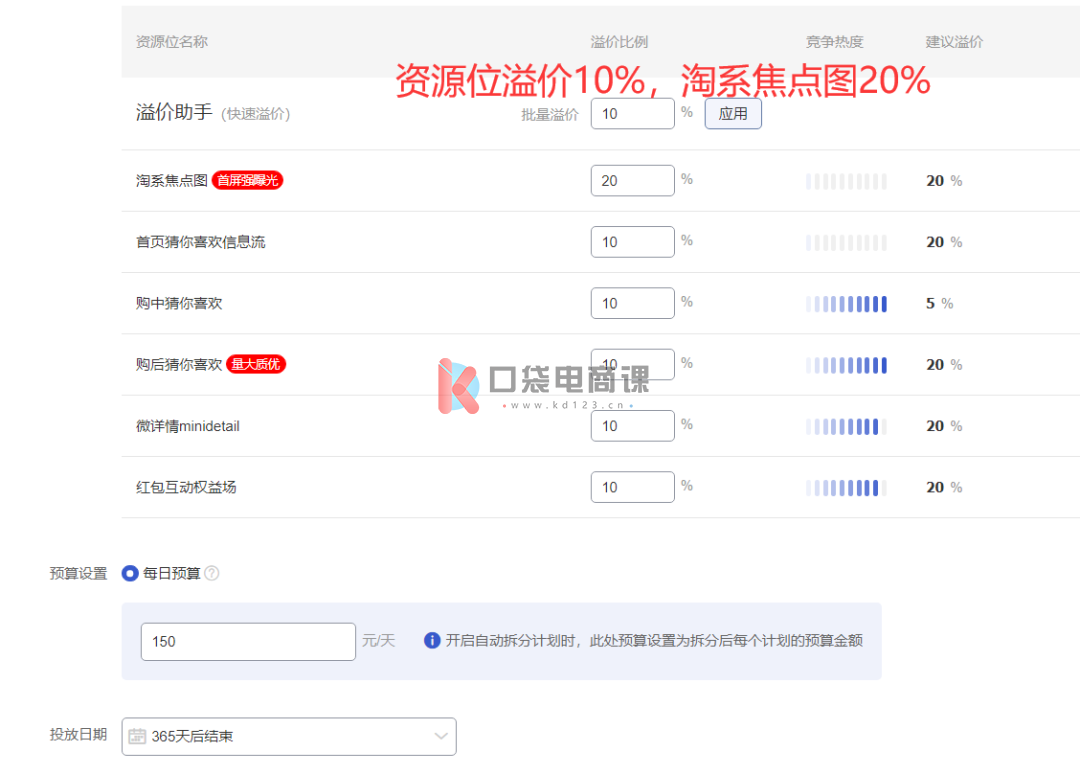This screenshot has height=774, width=1080.
Task: Click suggested premium 20% for 淘系焦点图
Action: [943, 181]
